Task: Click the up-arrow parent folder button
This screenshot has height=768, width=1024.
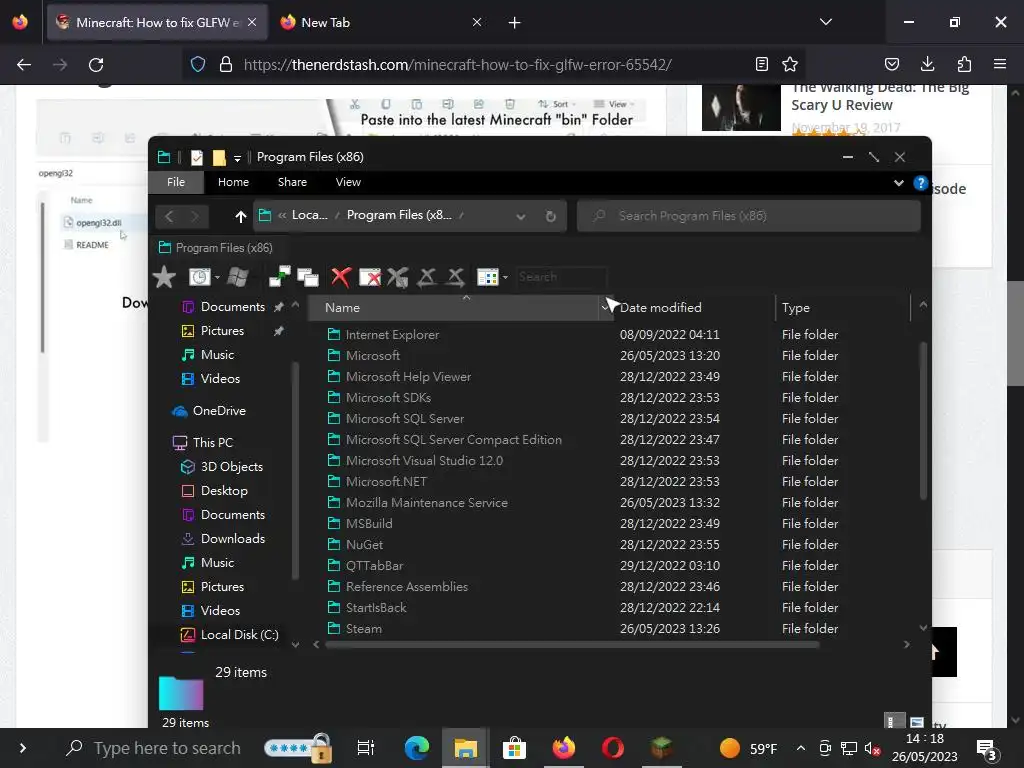Action: (240, 216)
